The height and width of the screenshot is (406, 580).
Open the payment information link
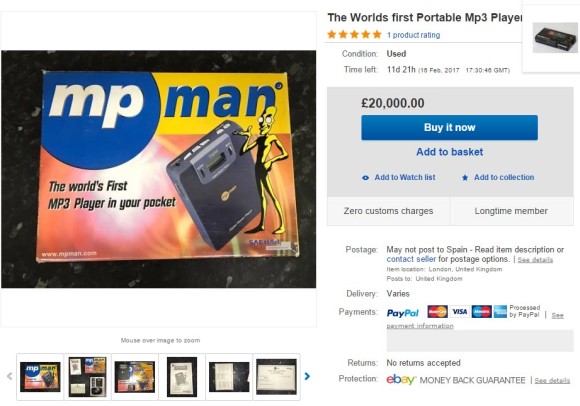pos(420,326)
